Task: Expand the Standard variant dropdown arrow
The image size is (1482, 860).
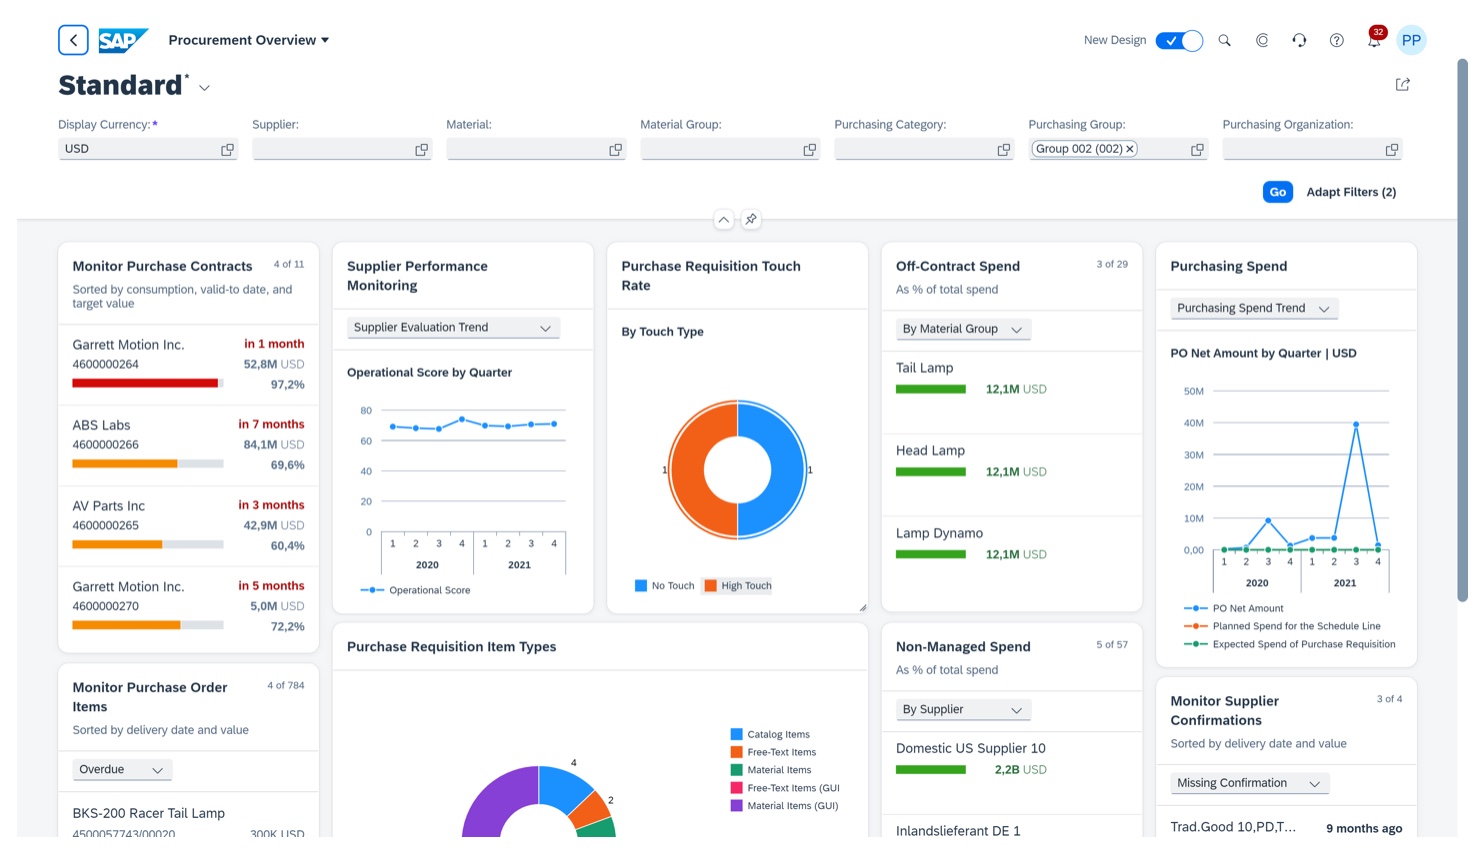Action: (x=204, y=88)
